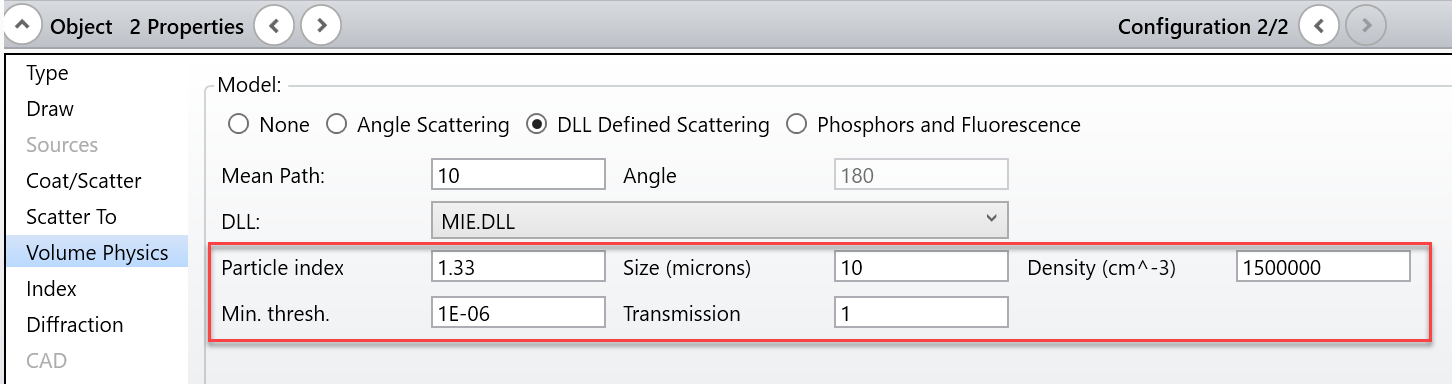Edit the Transmission value field
1452x384 pixels.
921,313
